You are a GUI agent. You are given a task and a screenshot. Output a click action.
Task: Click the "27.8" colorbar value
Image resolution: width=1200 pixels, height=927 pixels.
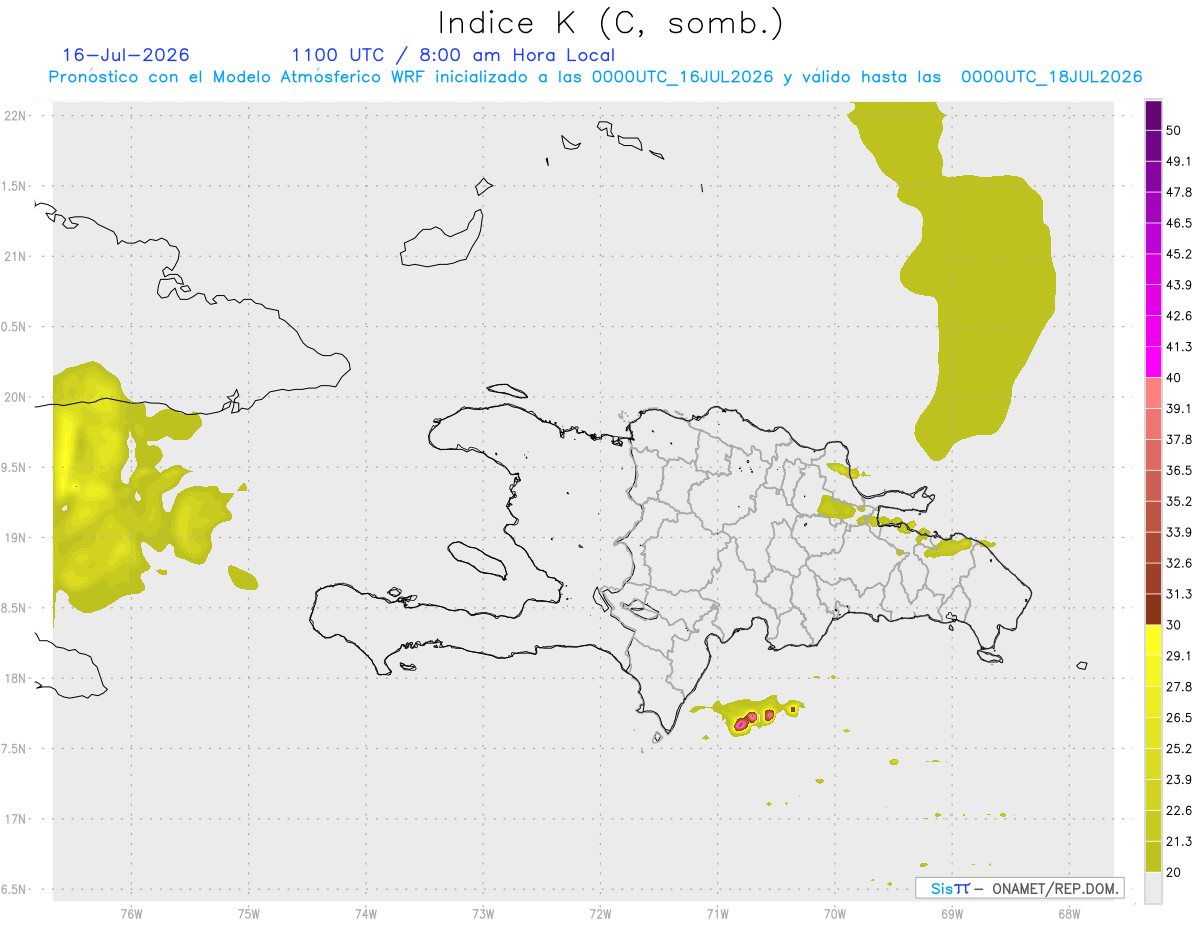[1180, 686]
